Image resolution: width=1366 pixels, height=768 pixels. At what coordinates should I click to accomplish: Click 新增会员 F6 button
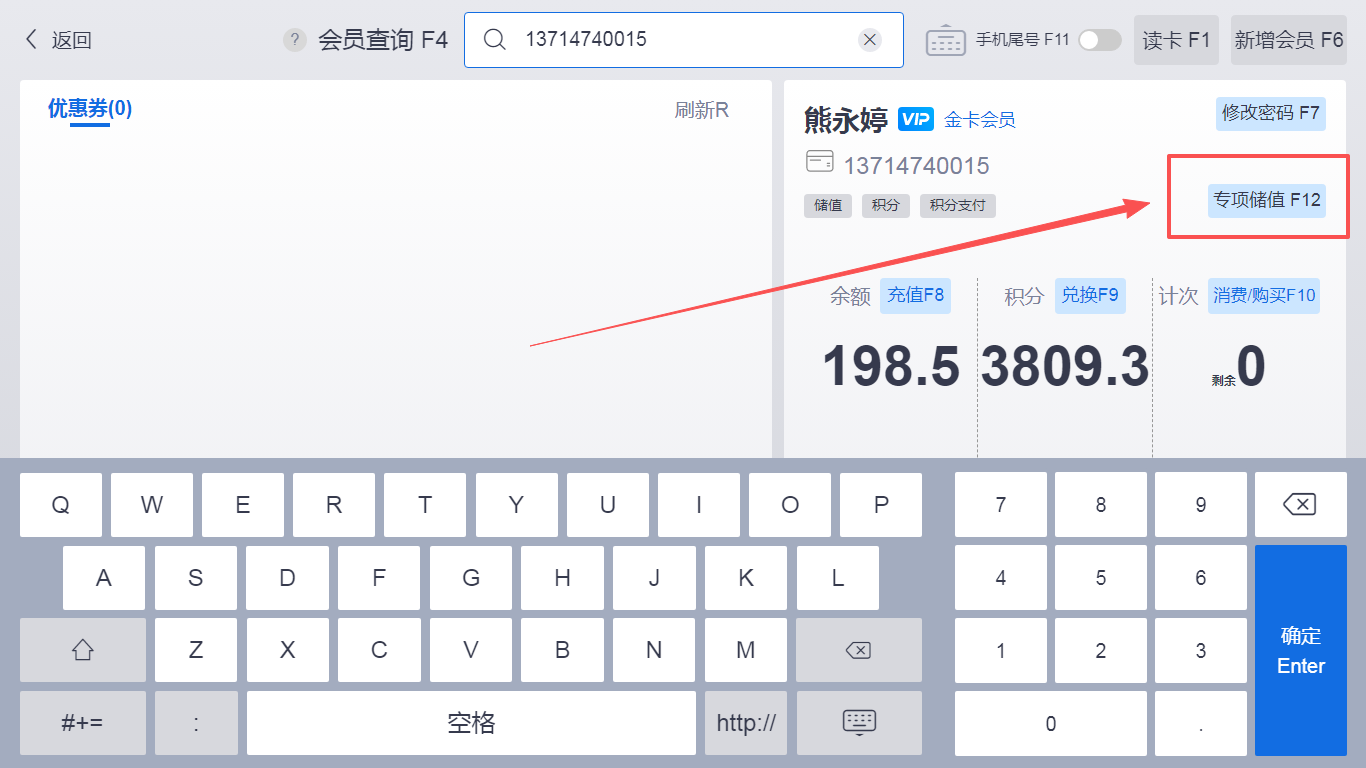[1288, 40]
